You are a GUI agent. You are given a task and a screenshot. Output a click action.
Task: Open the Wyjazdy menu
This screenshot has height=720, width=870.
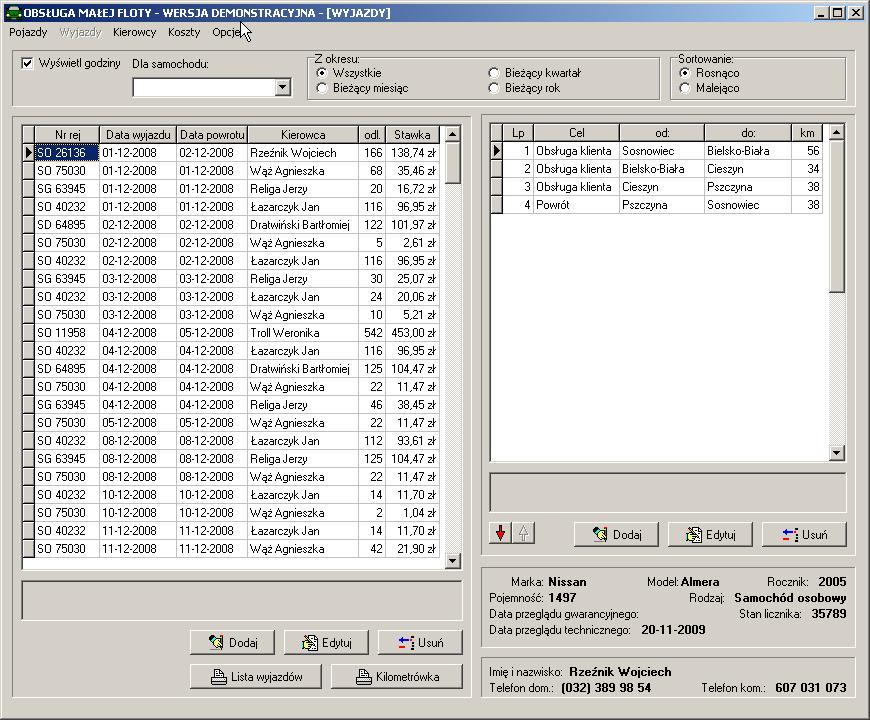80,32
